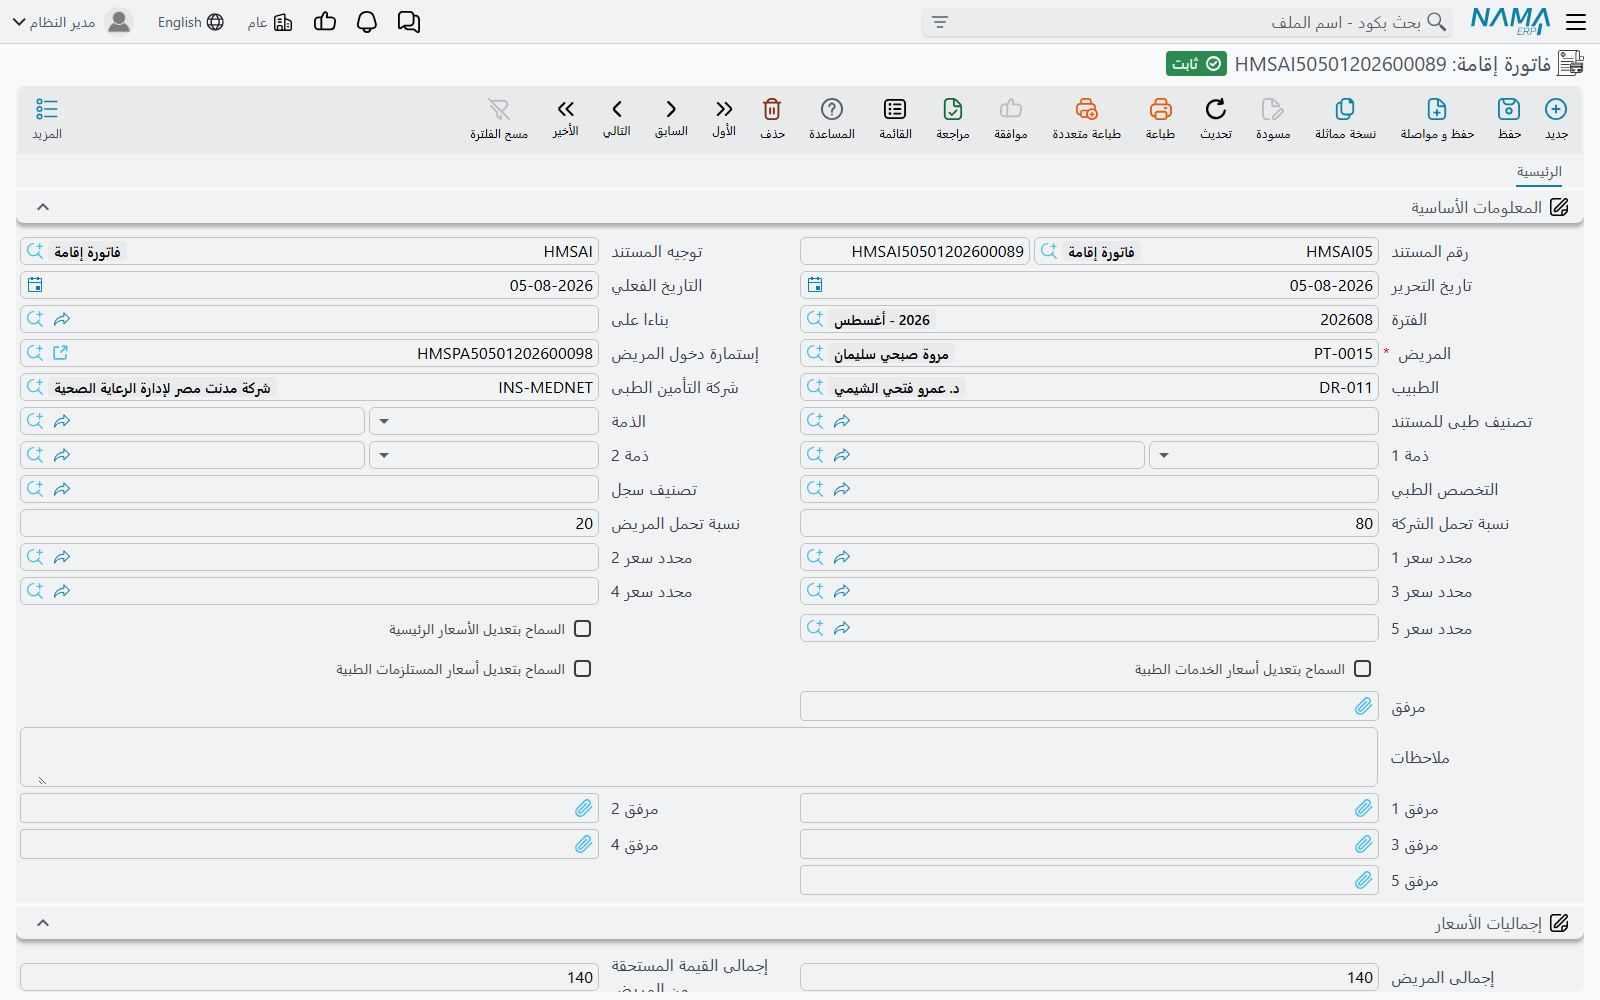Open the hamburger main menu
The height and width of the screenshot is (1000, 1600).
(1577, 22)
